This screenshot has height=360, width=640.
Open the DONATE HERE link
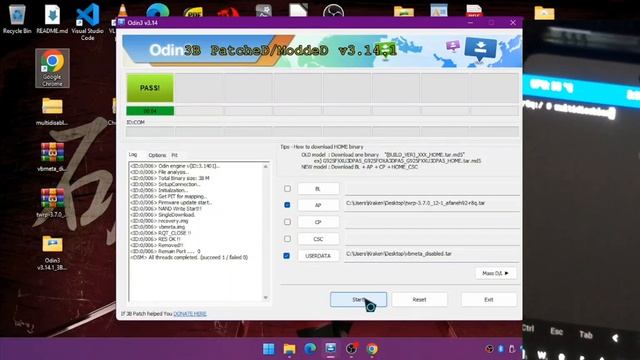pyautogui.click(x=190, y=314)
